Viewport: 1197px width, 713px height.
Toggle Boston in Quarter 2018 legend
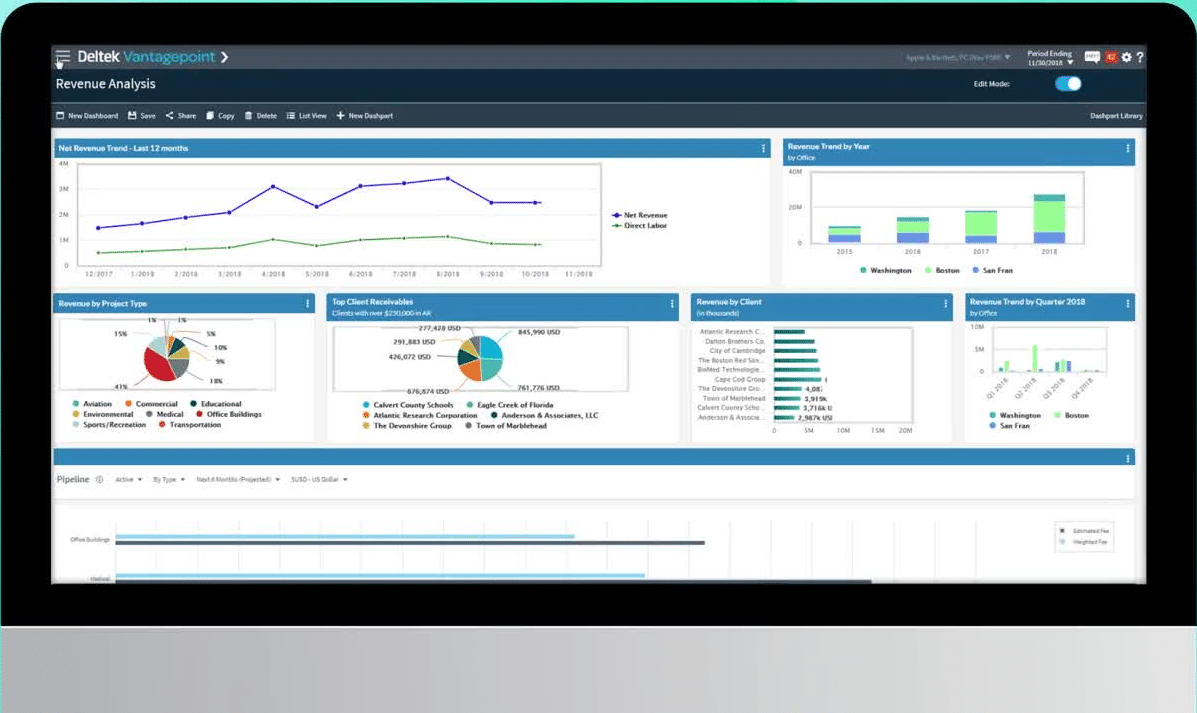1071,415
